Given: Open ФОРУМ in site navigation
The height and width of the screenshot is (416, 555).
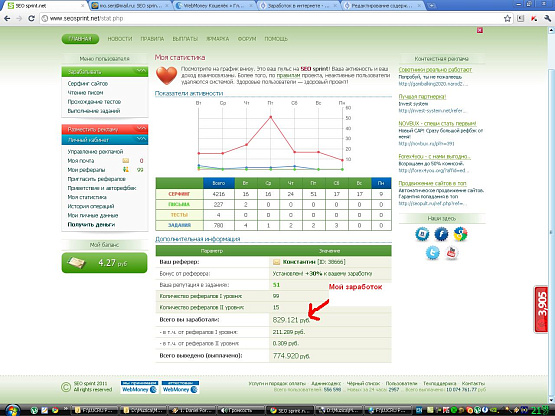Looking at the screenshot, I should pyautogui.click(x=247, y=39).
